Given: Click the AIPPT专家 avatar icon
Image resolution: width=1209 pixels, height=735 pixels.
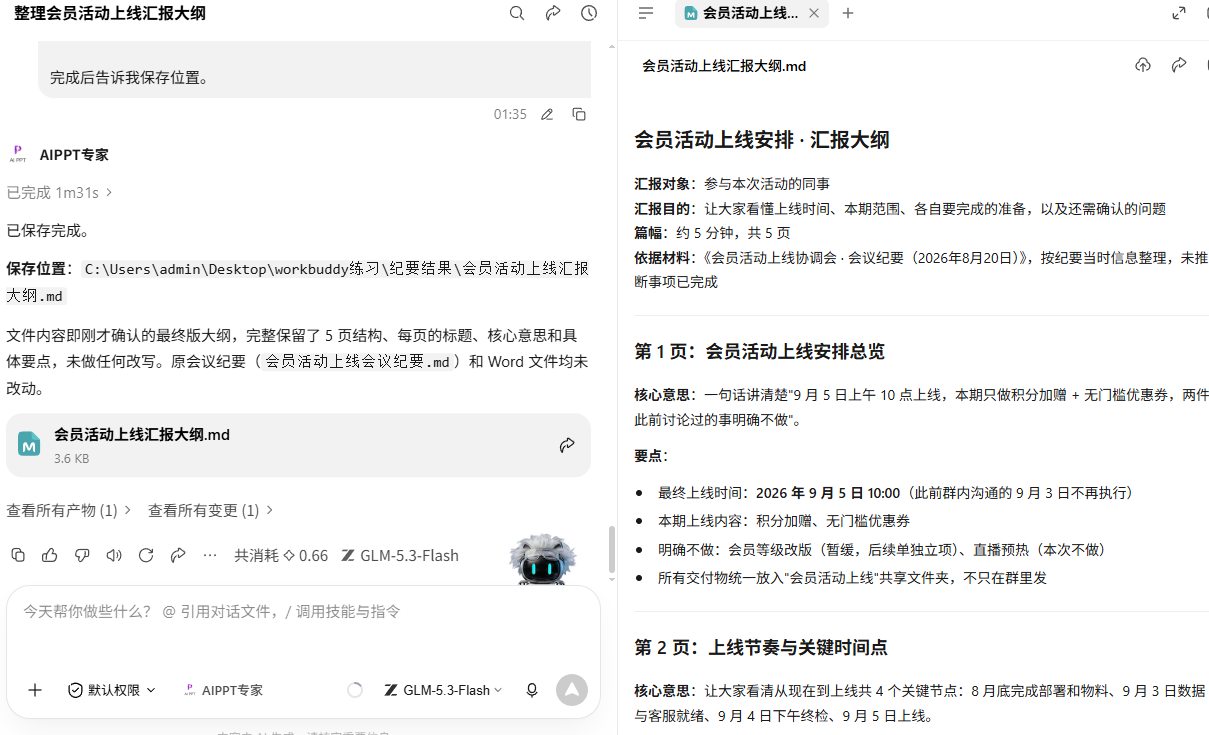Looking at the screenshot, I should click(x=18, y=154).
